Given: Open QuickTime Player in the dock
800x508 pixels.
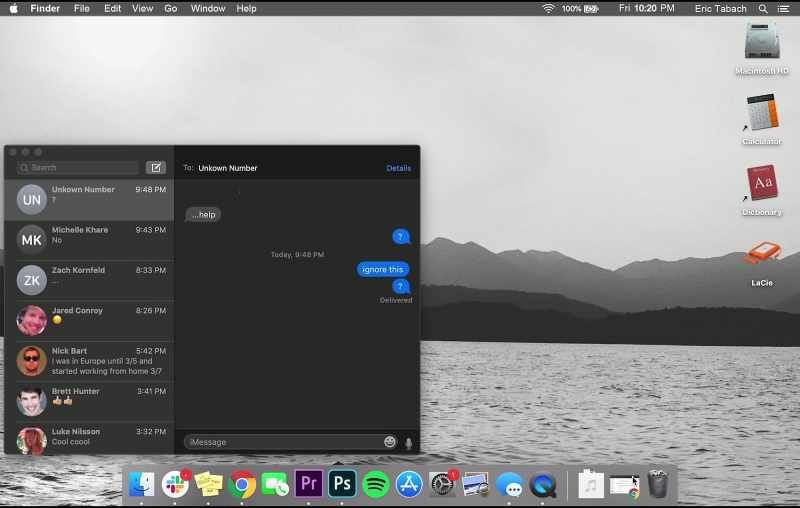Looking at the screenshot, I should [542, 484].
